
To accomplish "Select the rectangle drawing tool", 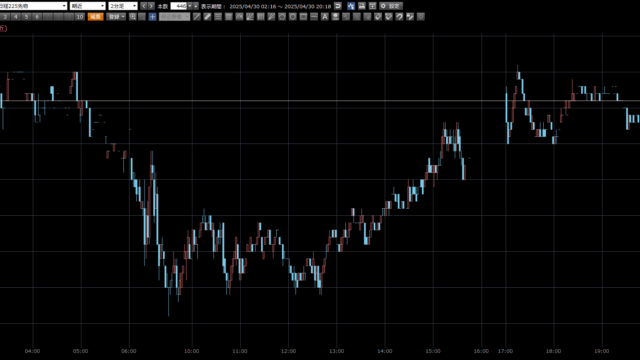I will point(303,17).
